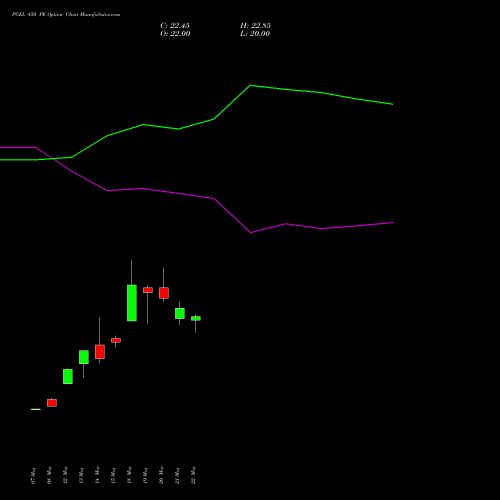Click the low value 'L: 20.00'
Viewport: 500px width, 500px height.
click(x=255, y=34)
